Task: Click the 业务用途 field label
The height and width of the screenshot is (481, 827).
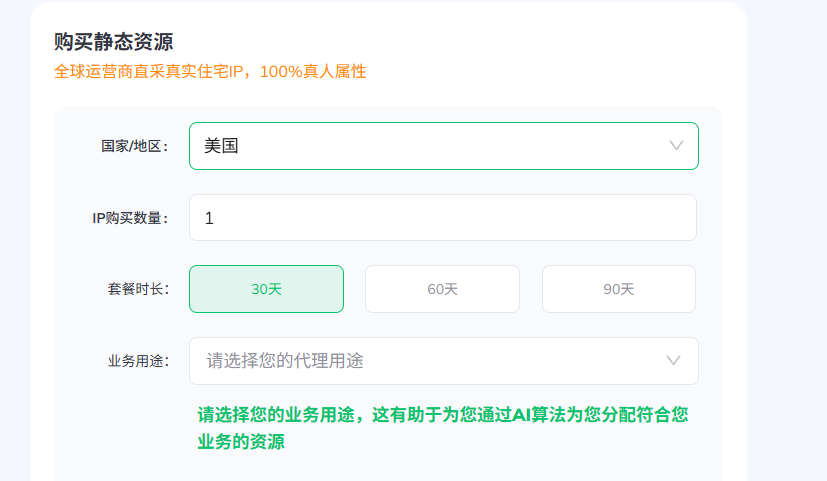Action: 138,361
